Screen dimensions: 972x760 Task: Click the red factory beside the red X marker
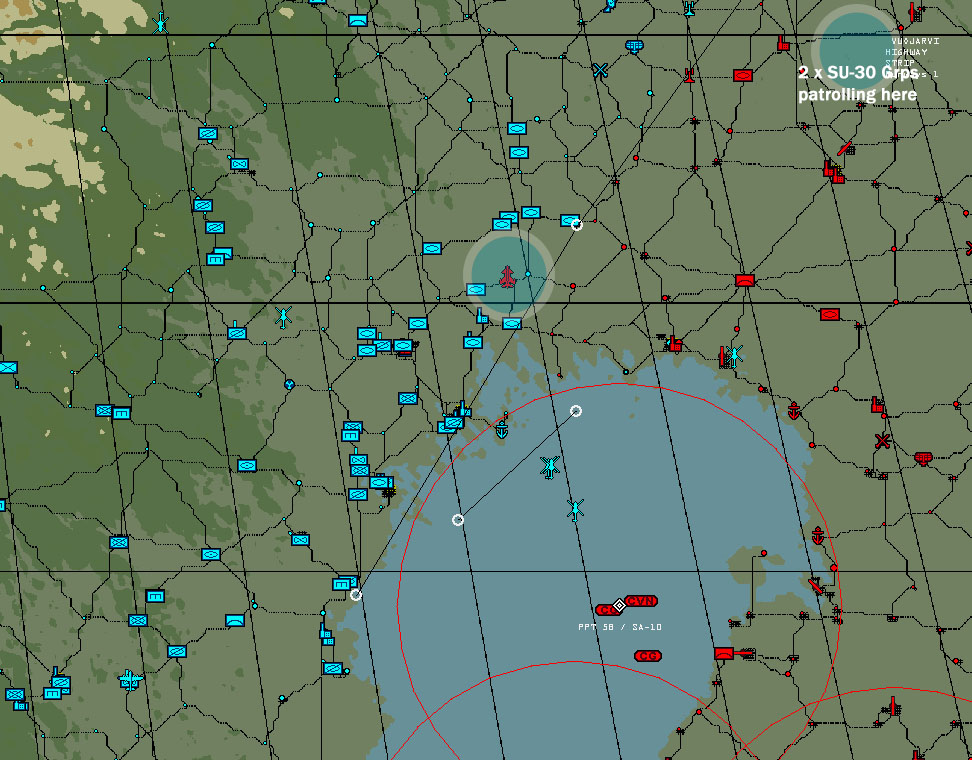pyautogui.click(x=877, y=405)
